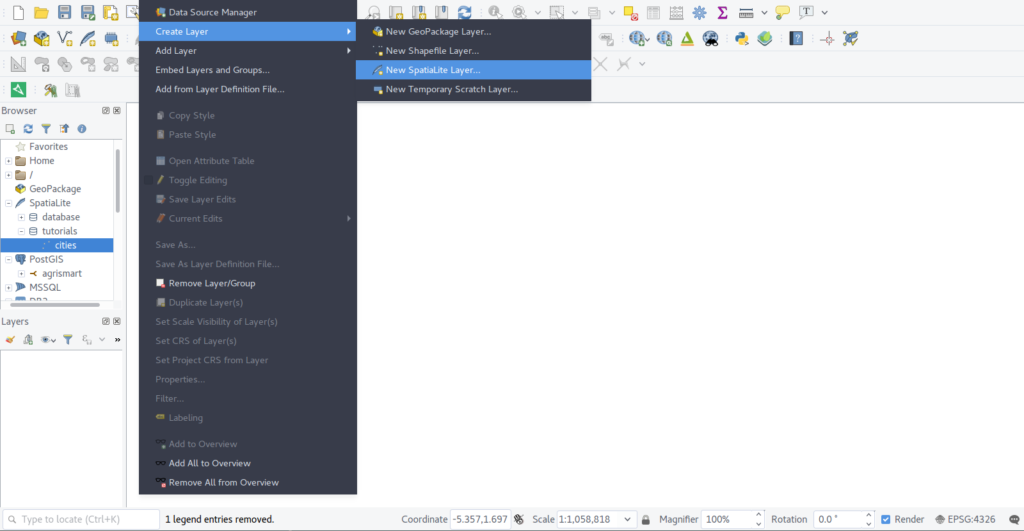The width and height of the screenshot is (1024, 531).
Task: Select New GeoPackage Layer submenu item
Action: [x=473, y=31]
